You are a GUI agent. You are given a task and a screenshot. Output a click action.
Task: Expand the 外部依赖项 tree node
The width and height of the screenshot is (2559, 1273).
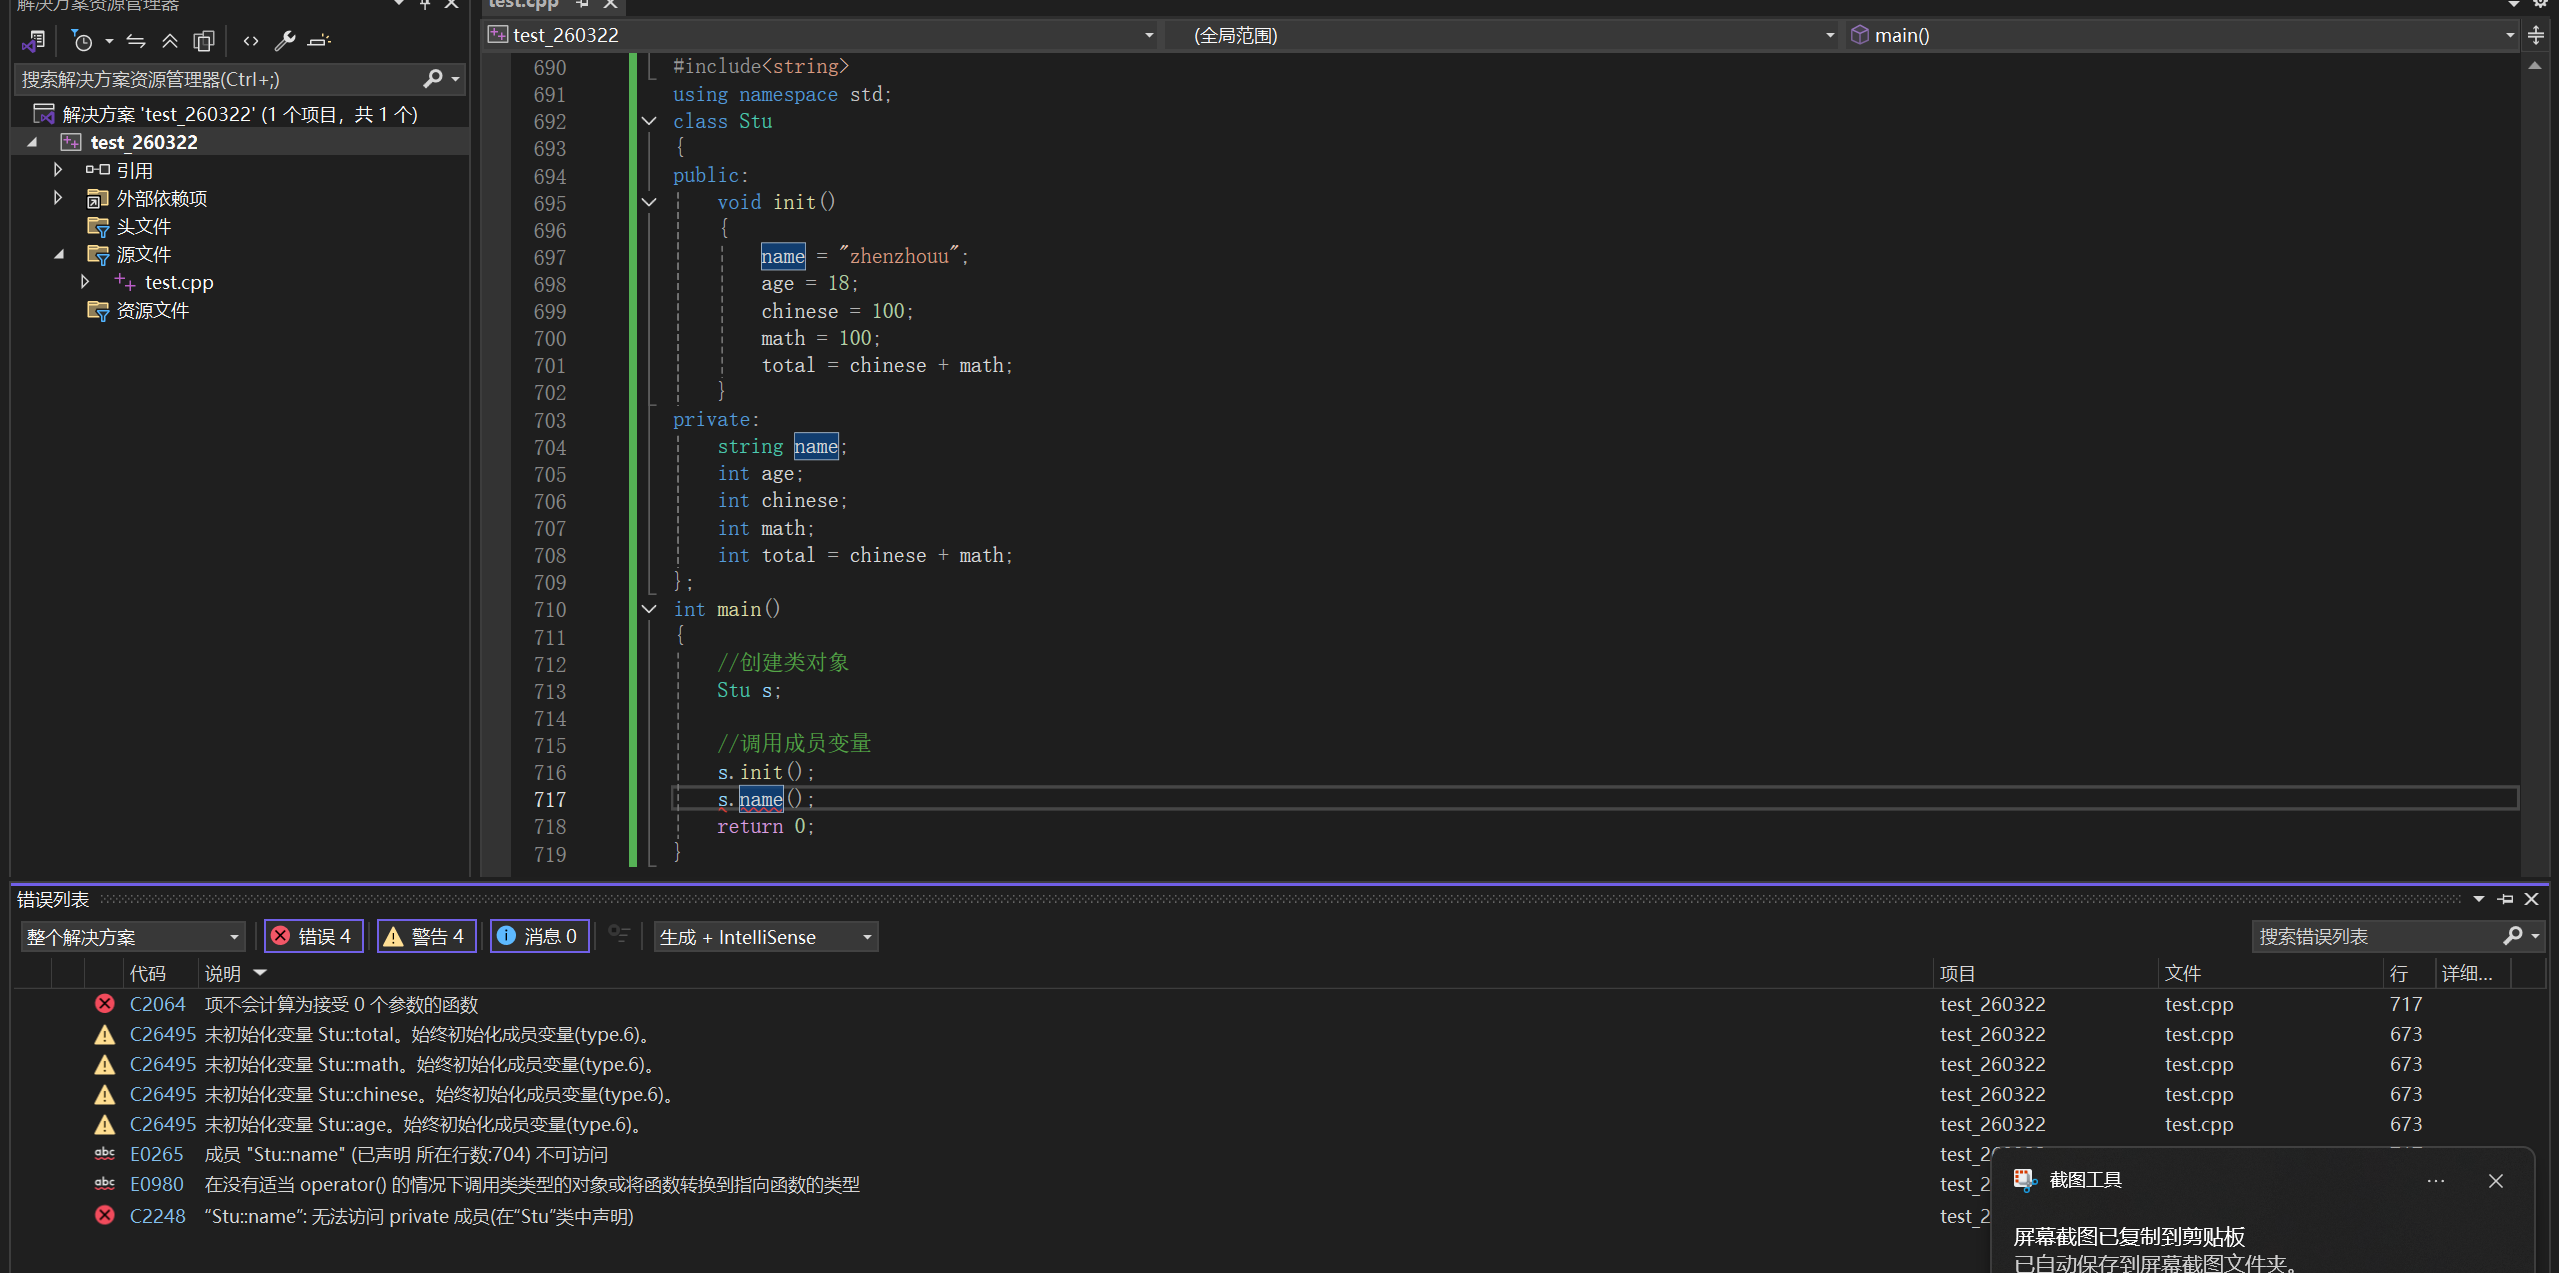58,198
